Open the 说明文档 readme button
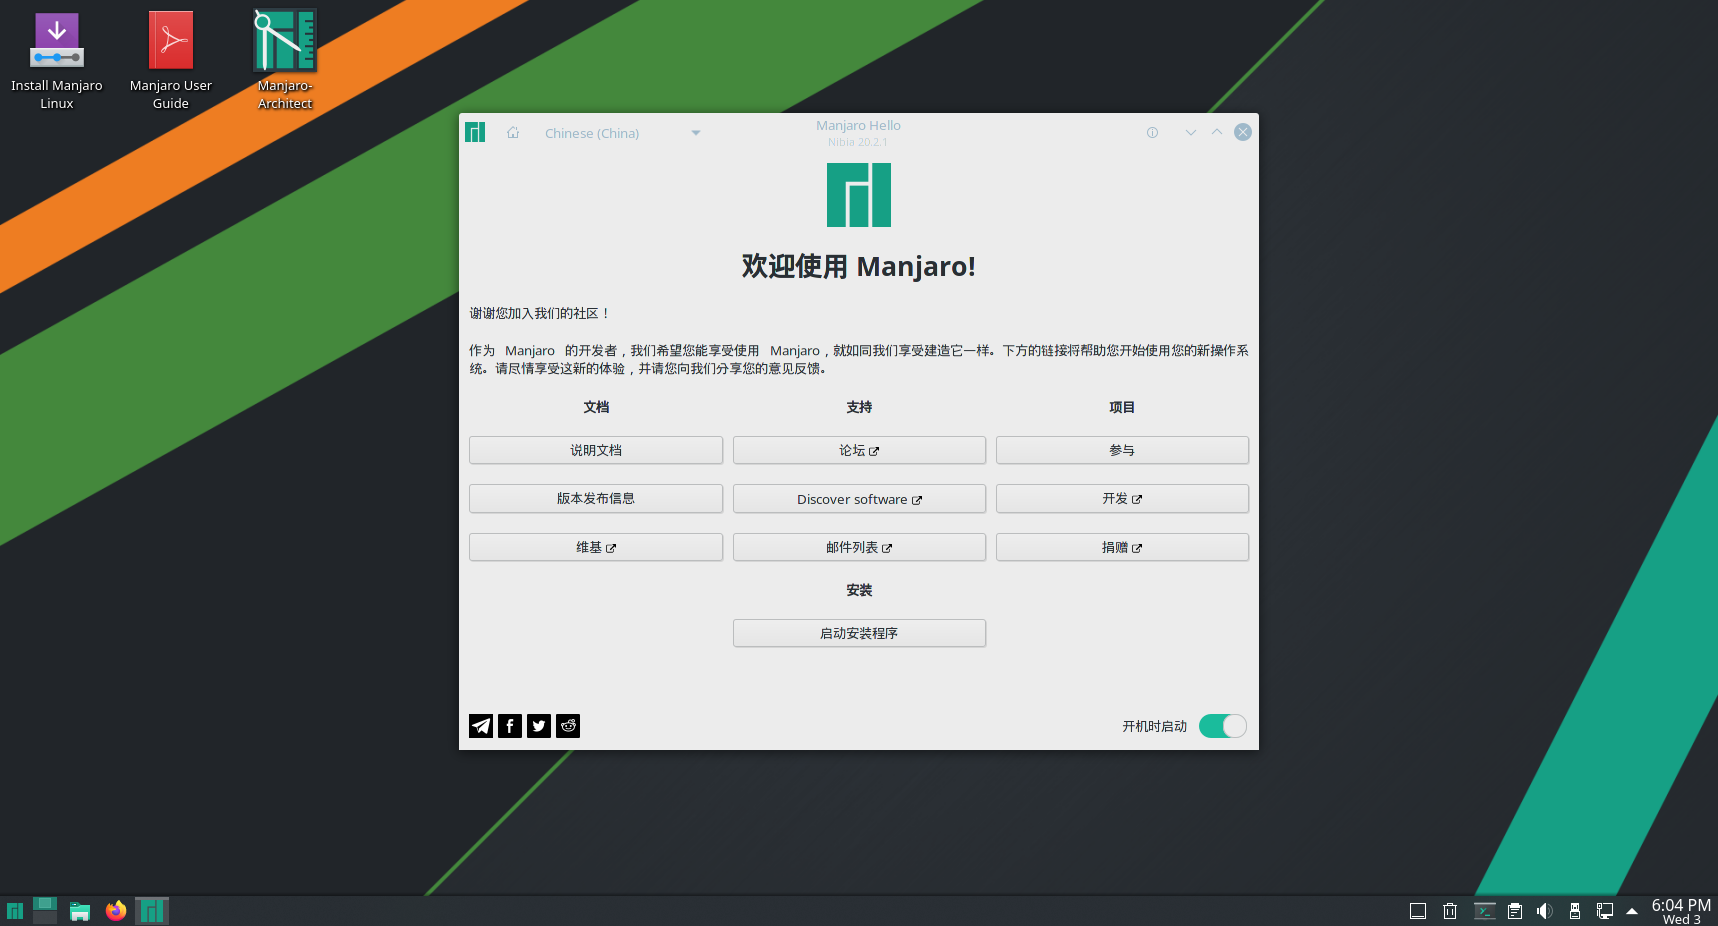The height and width of the screenshot is (926, 1718). (596, 450)
